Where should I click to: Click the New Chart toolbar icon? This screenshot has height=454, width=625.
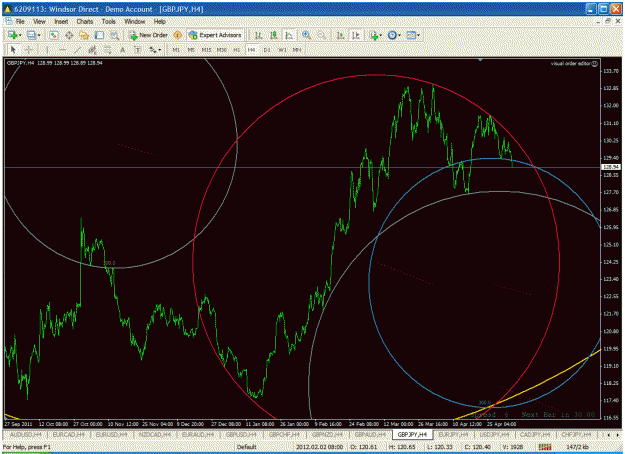click(x=12, y=35)
